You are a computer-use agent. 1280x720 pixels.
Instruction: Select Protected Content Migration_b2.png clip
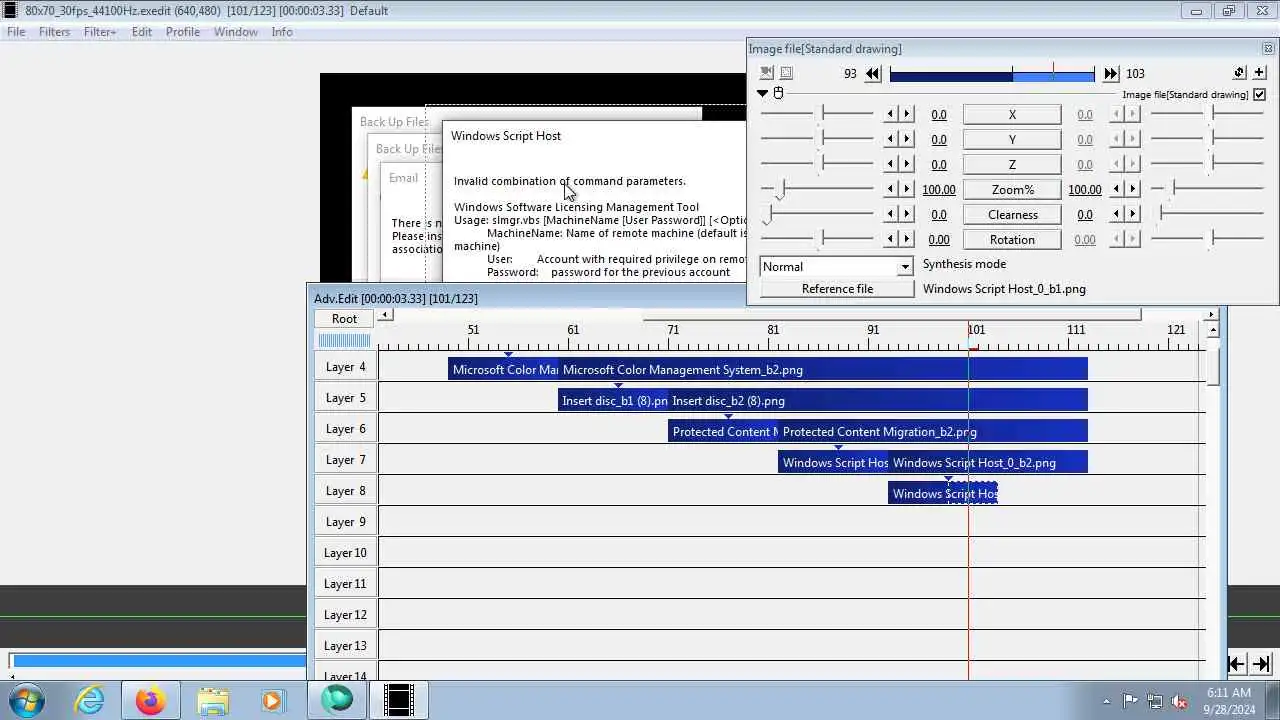coord(932,432)
